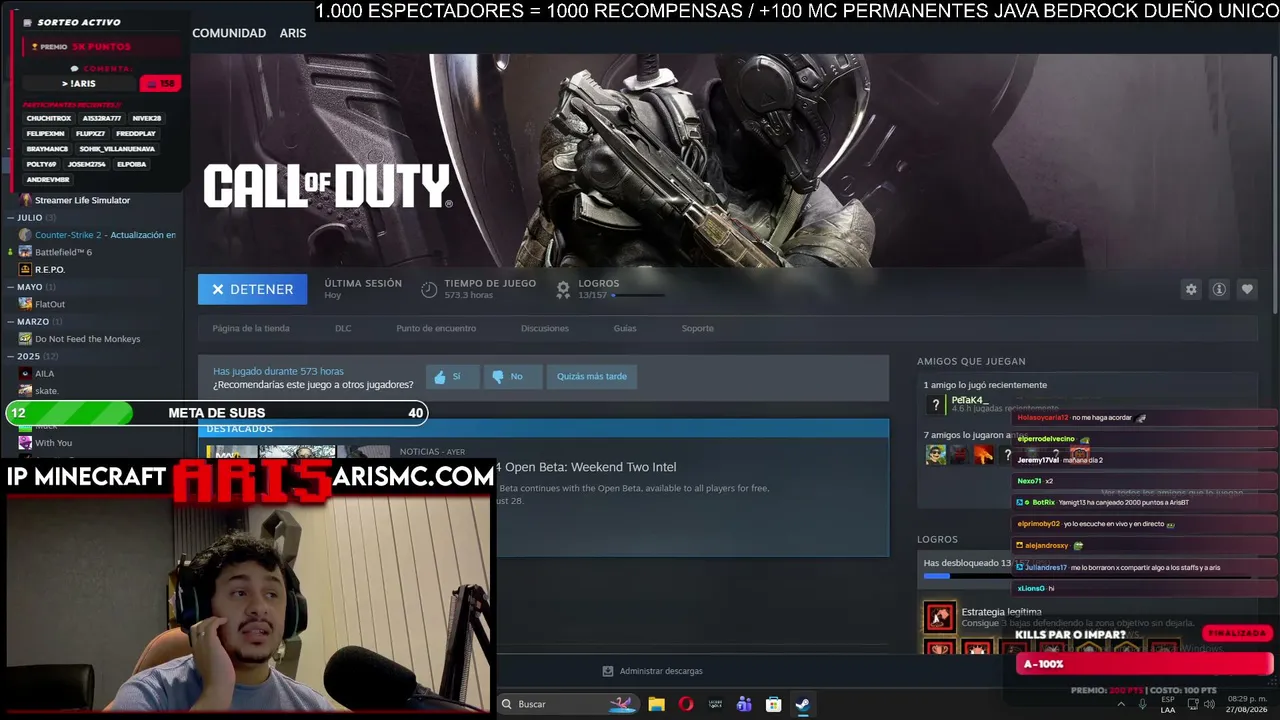This screenshot has height=720, width=1280.
Task: Open Microsoft Store from taskbar
Action: (x=773, y=704)
